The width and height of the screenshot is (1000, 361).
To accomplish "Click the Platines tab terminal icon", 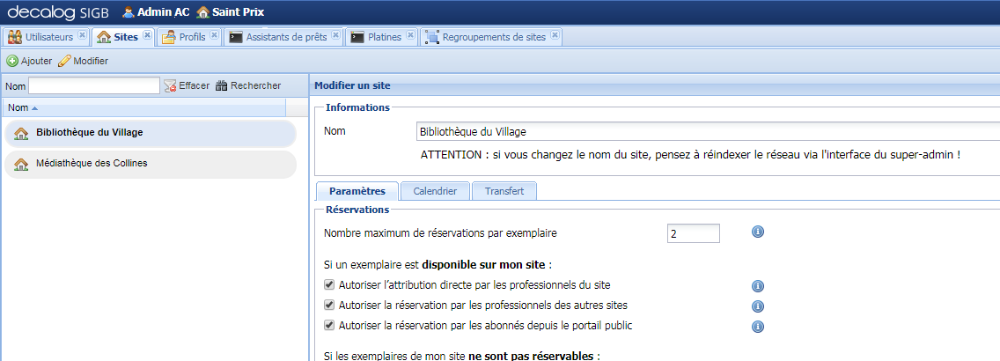I will 358,37.
